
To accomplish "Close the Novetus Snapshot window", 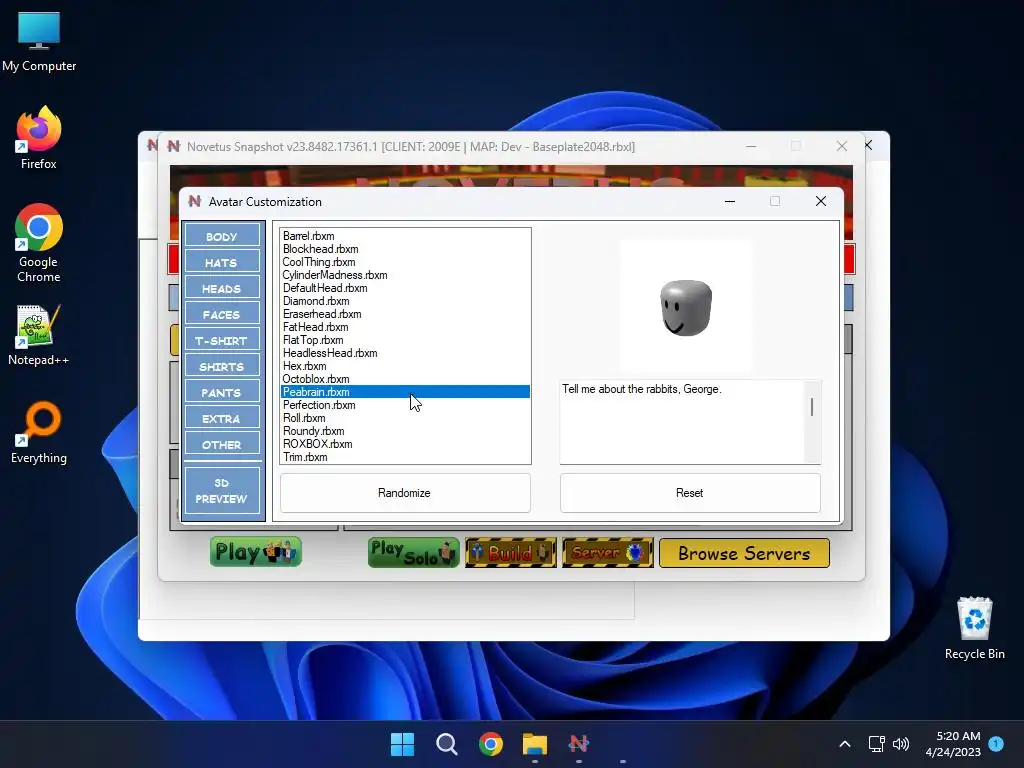I will 842,146.
